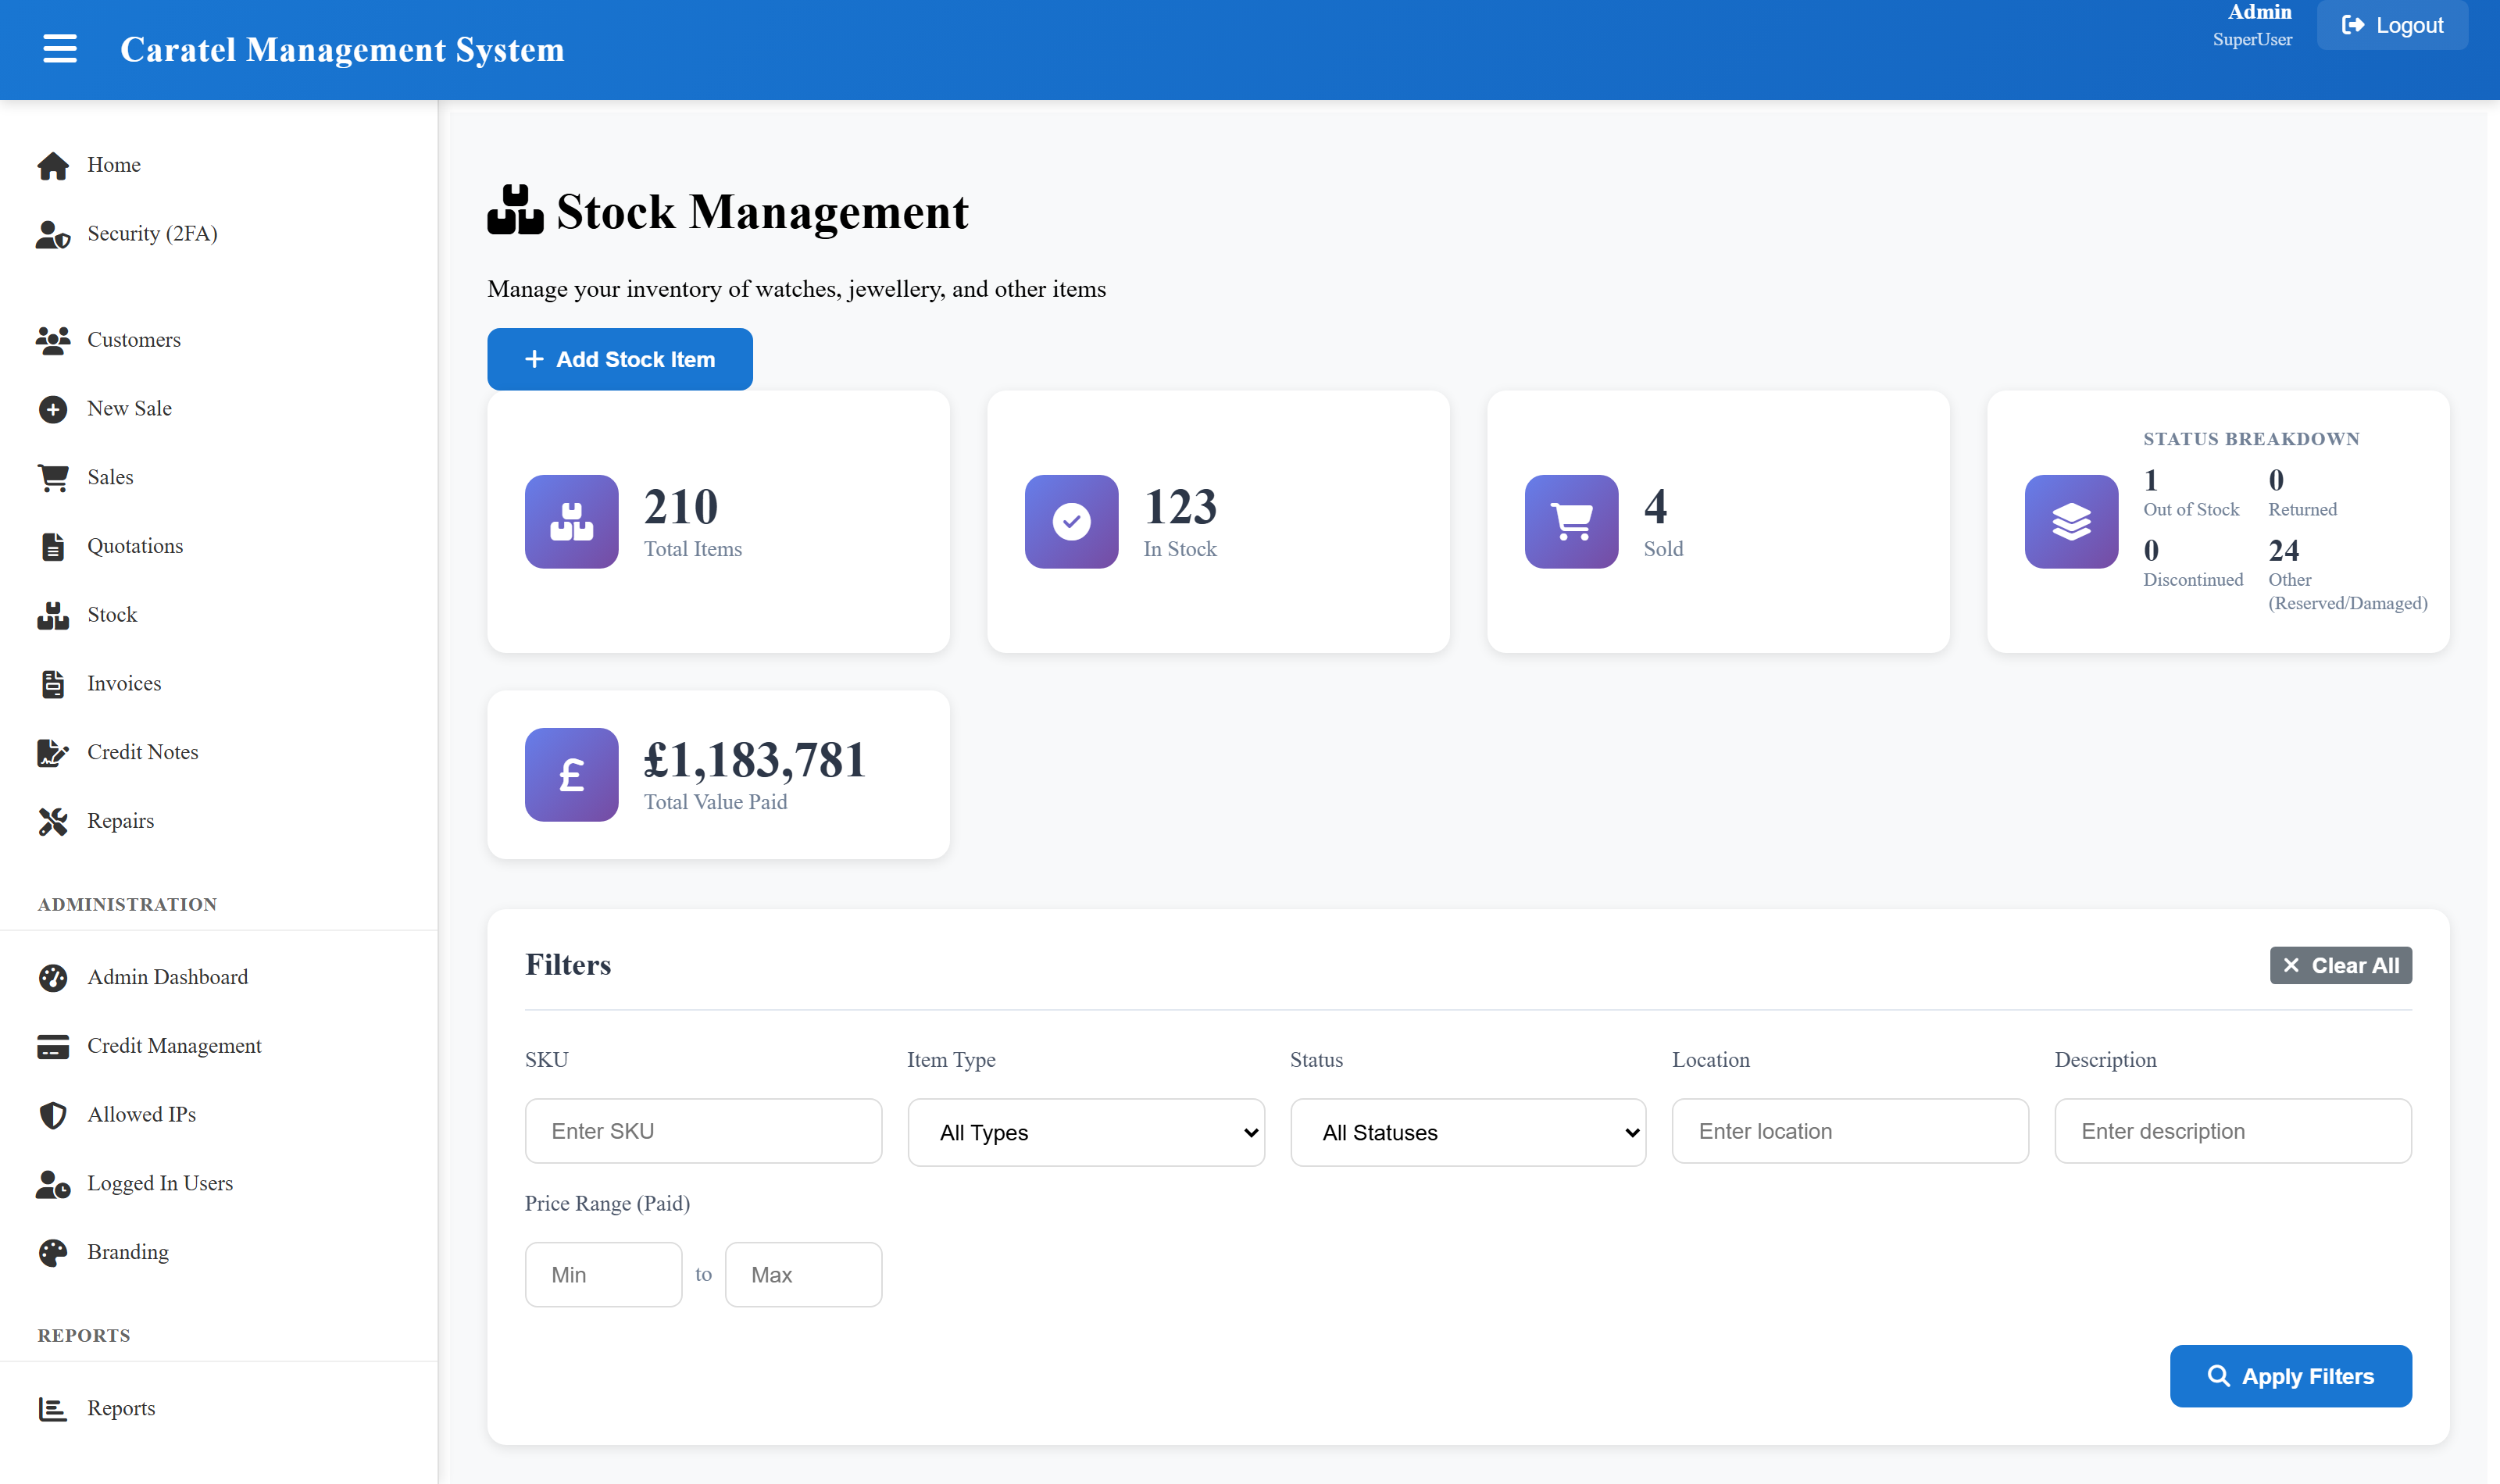The height and width of the screenshot is (1484, 2500).
Task: Click the In Stock checkmark tile icon
Action: (1072, 522)
